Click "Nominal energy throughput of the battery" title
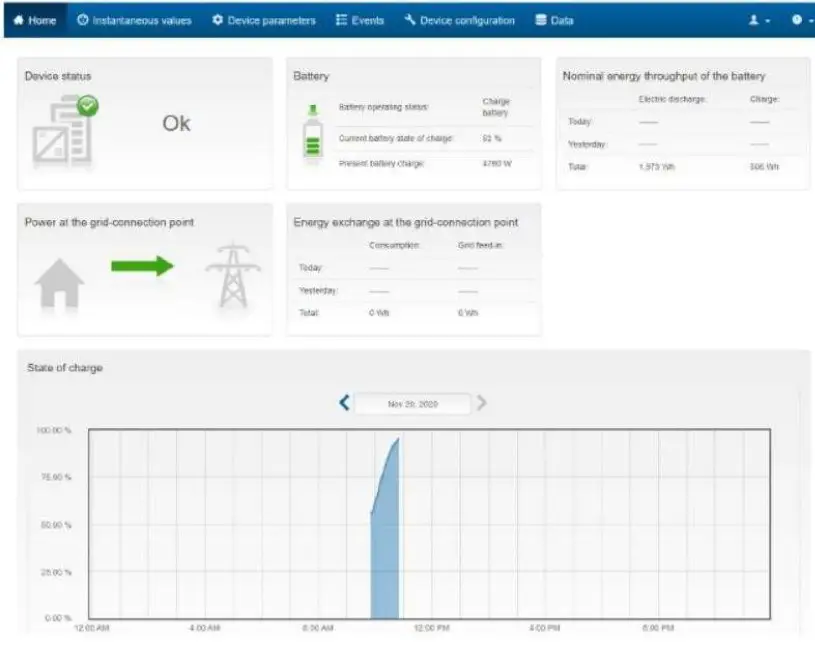Screen dimensions: 815x656 tap(664, 76)
